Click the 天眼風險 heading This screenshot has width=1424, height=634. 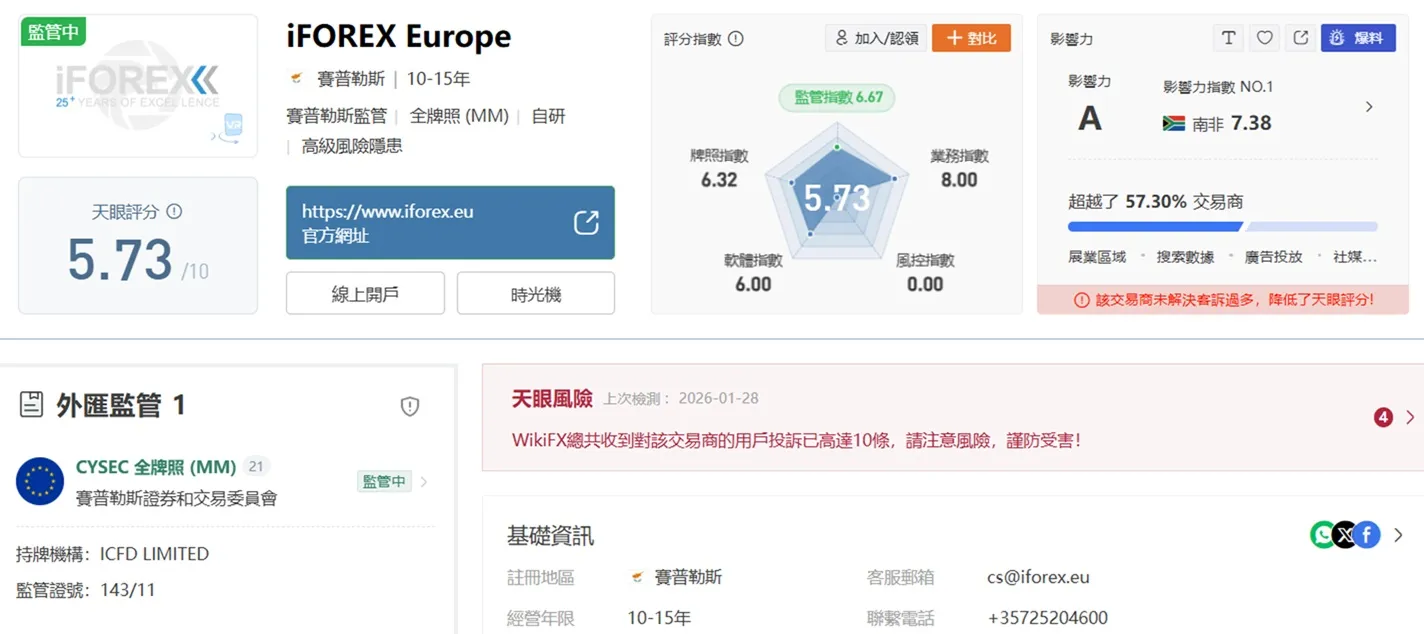(x=552, y=398)
